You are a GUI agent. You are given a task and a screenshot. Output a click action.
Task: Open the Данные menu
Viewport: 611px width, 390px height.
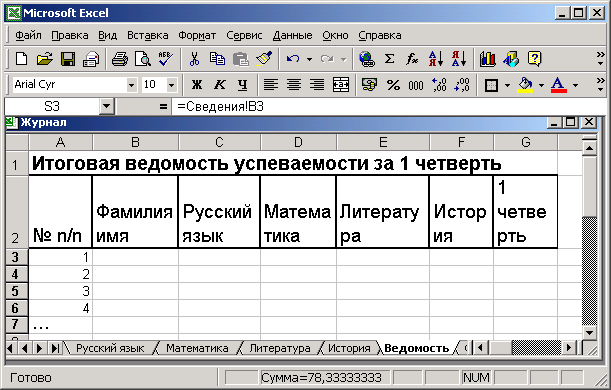point(292,35)
